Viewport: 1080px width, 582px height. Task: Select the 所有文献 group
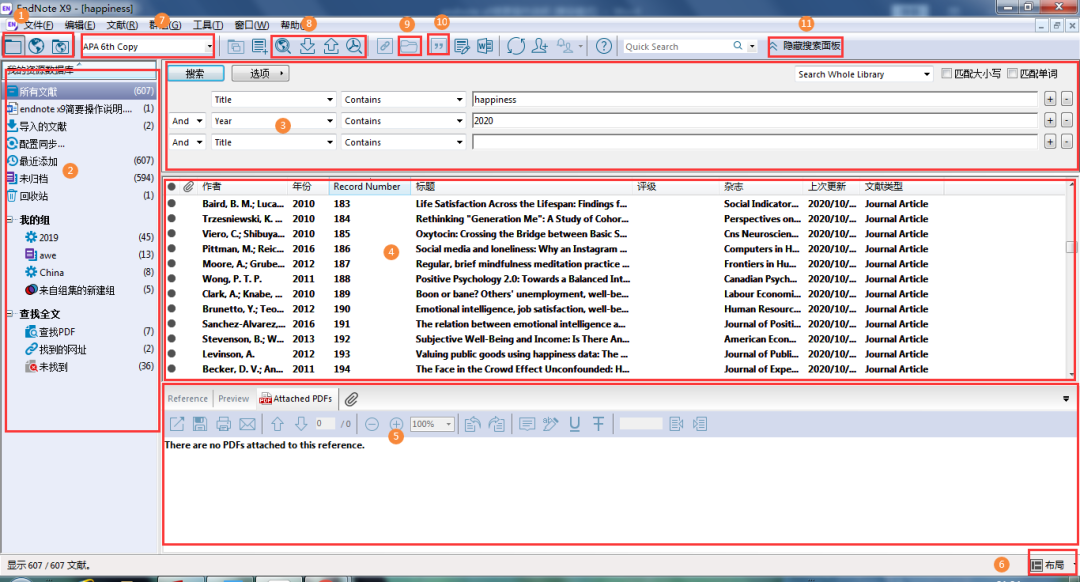(x=81, y=92)
